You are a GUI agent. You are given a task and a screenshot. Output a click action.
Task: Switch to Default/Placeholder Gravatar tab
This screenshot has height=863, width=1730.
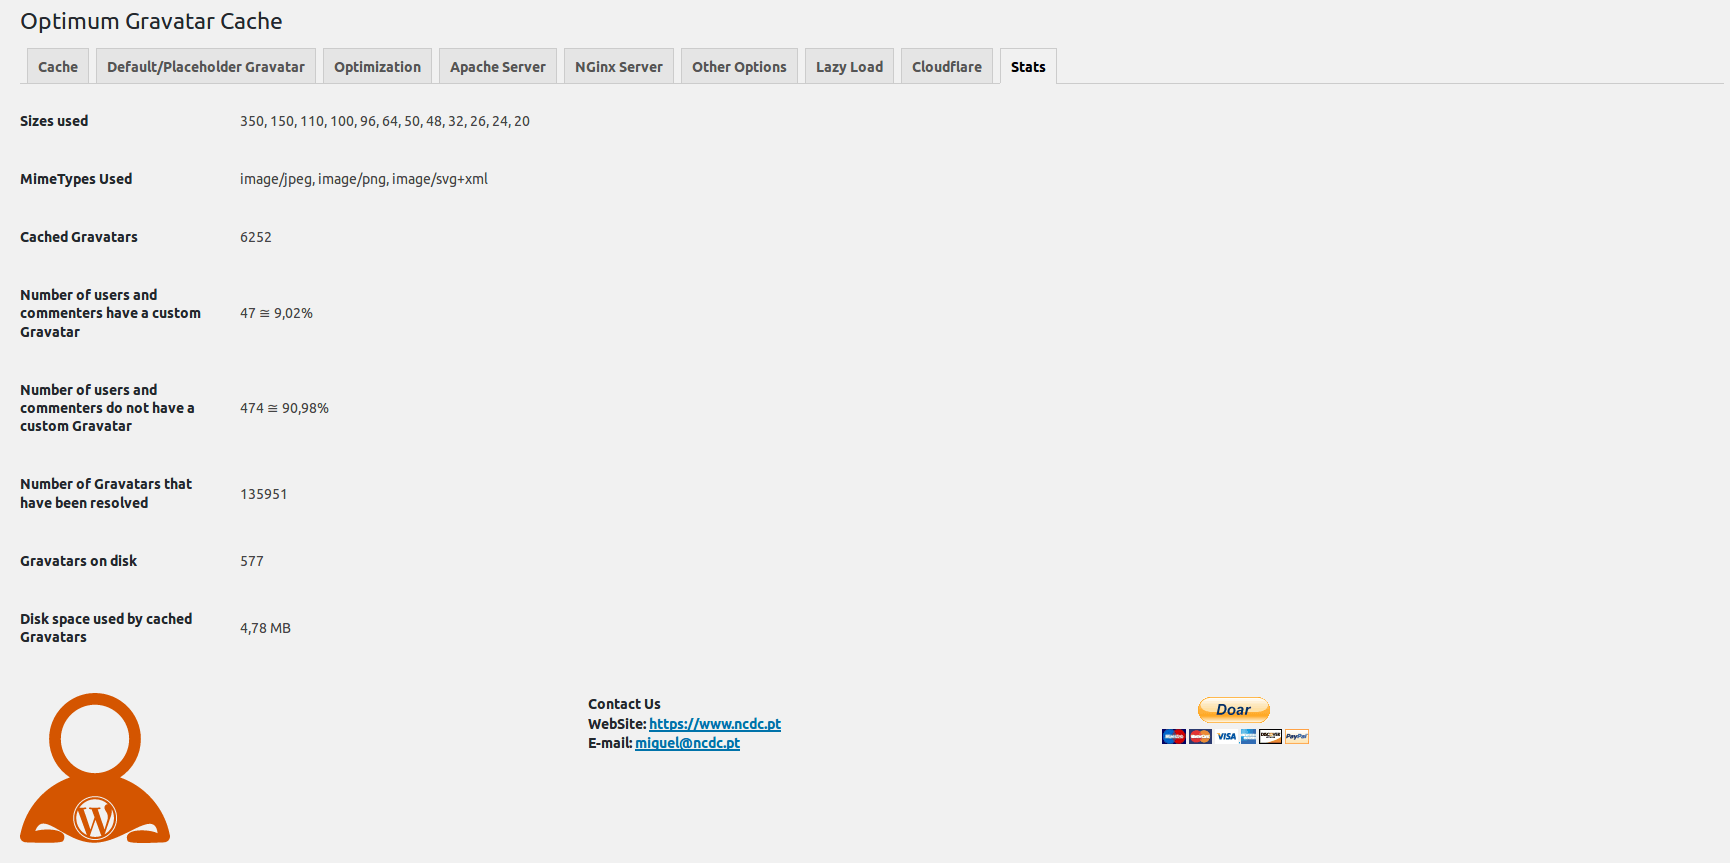(206, 66)
